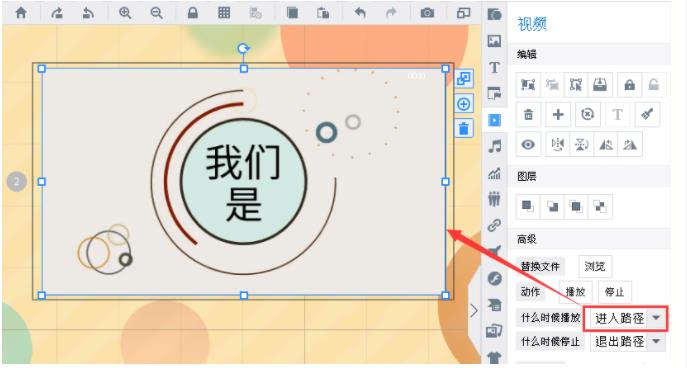Toggle the grid display icon
The image size is (687, 368).
click(x=224, y=13)
